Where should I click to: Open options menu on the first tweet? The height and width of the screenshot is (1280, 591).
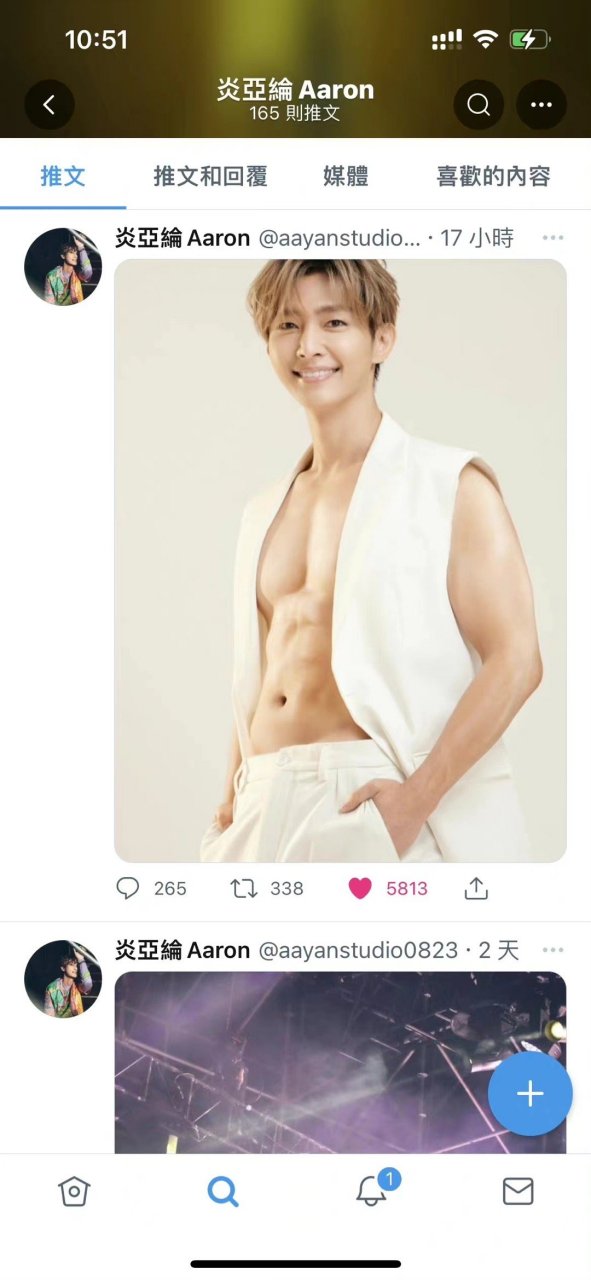[553, 237]
